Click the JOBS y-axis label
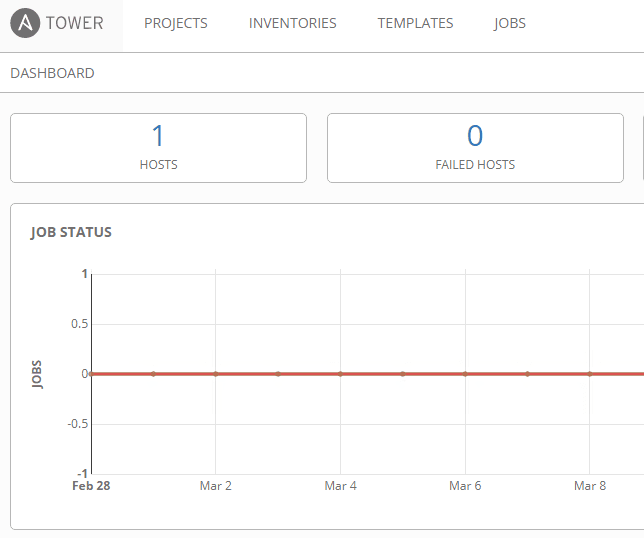Image resolution: width=644 pixels, height=538 pixels. coord(37,374)
